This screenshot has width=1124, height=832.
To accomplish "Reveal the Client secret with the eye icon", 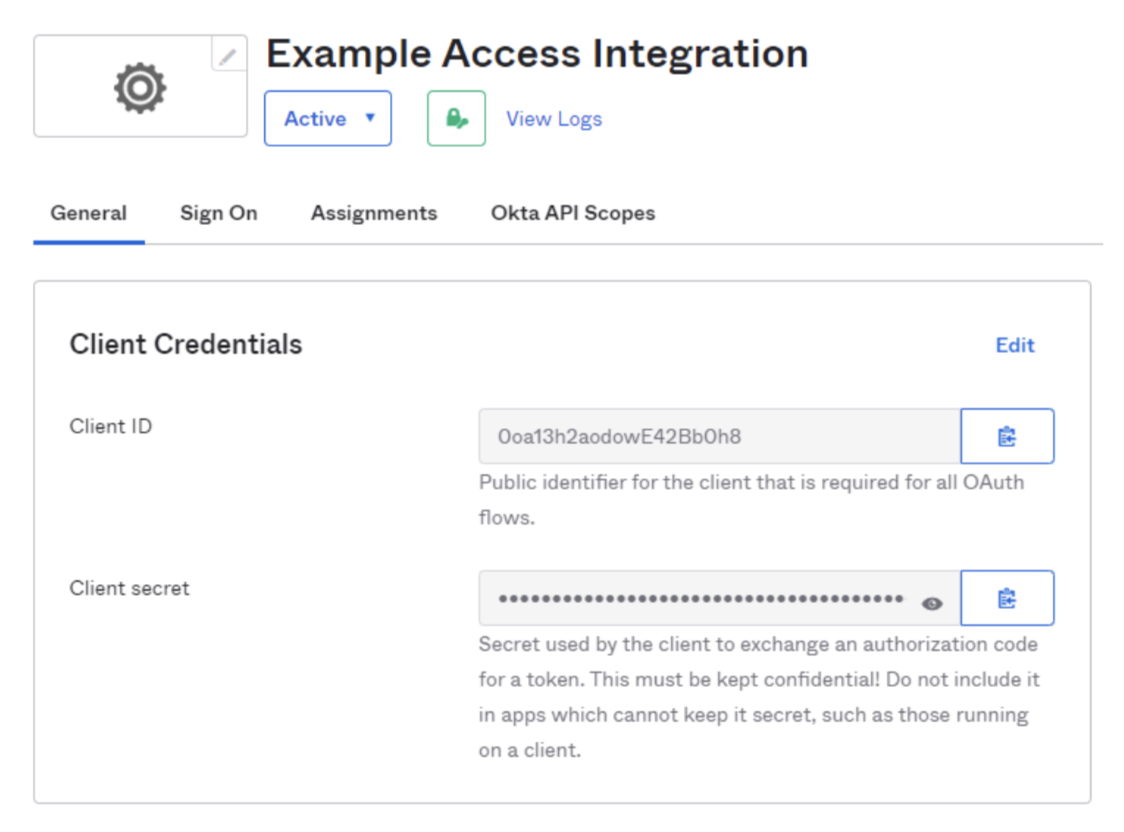I will [932, 603].
